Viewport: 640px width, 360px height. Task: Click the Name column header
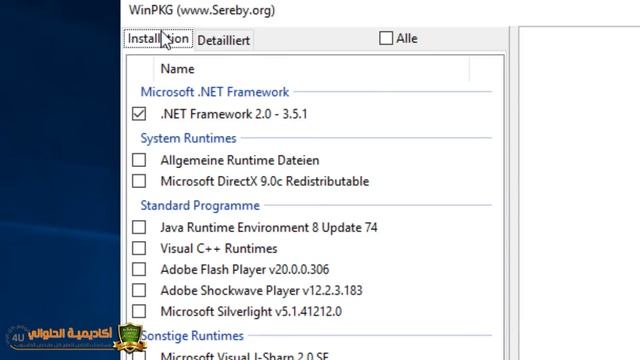point(311,69)
